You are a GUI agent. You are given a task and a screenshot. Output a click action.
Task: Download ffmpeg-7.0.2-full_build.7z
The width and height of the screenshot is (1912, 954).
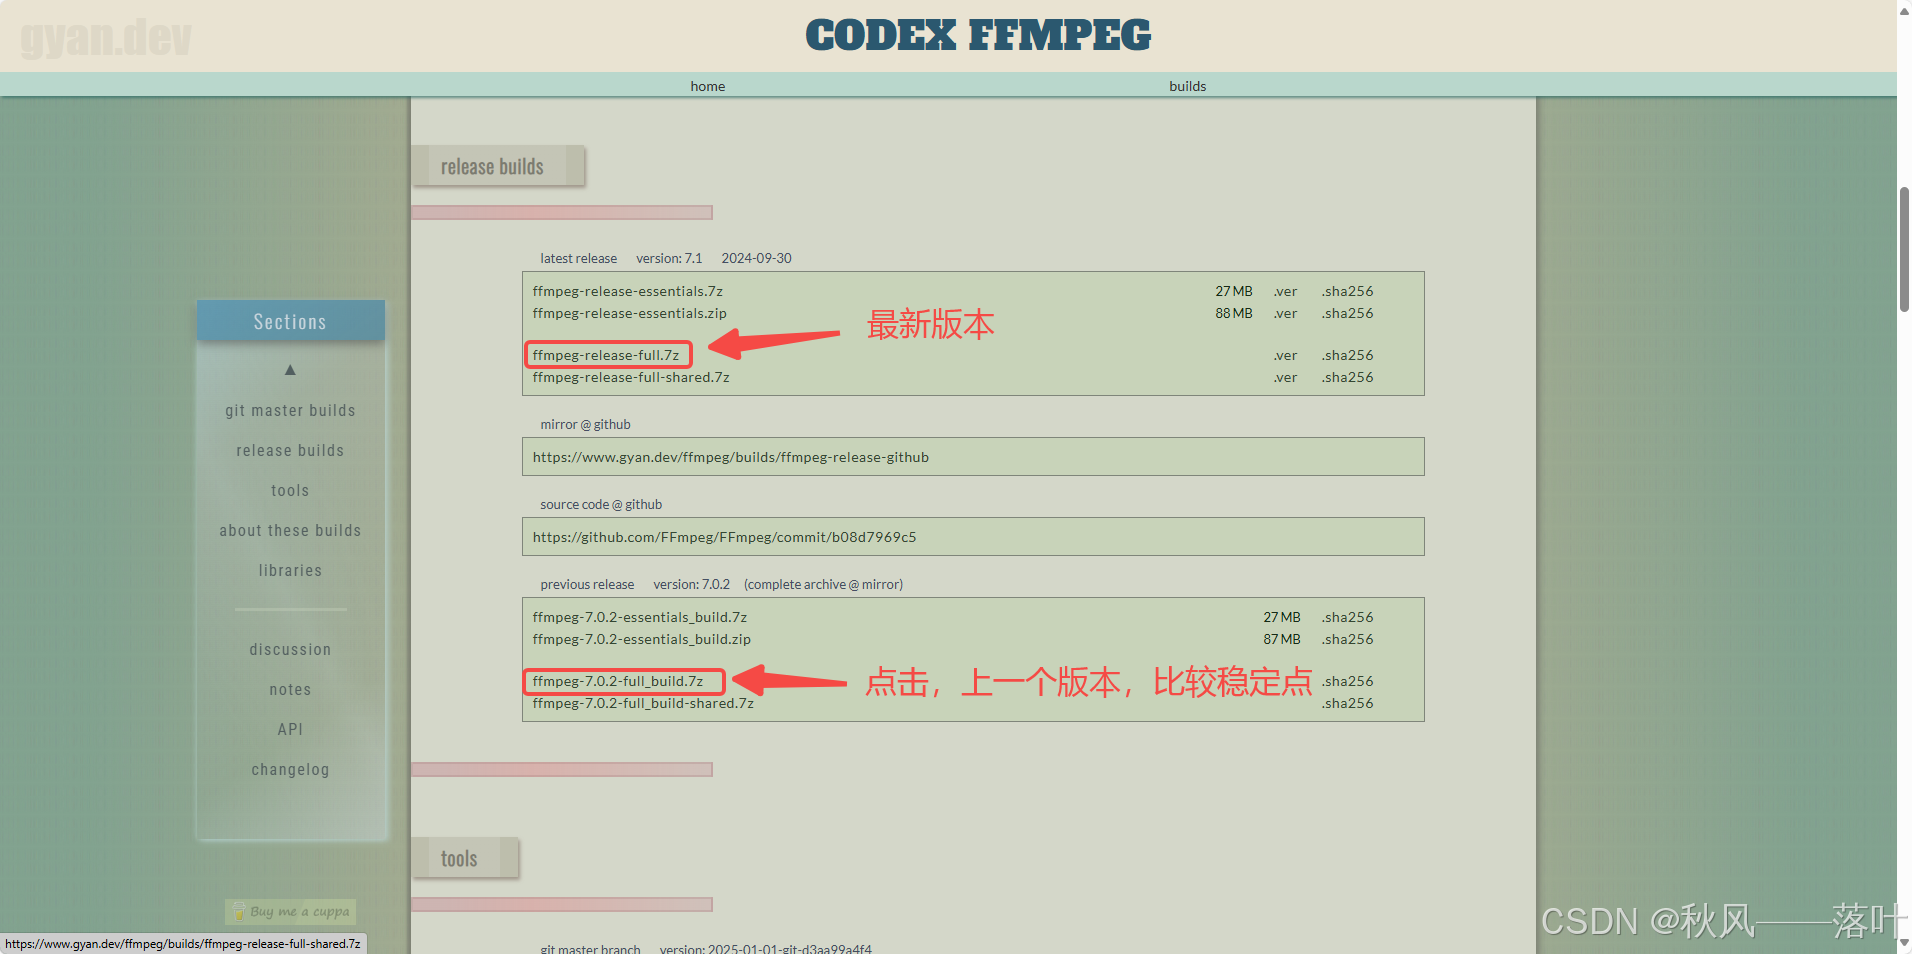click(617, 681)
